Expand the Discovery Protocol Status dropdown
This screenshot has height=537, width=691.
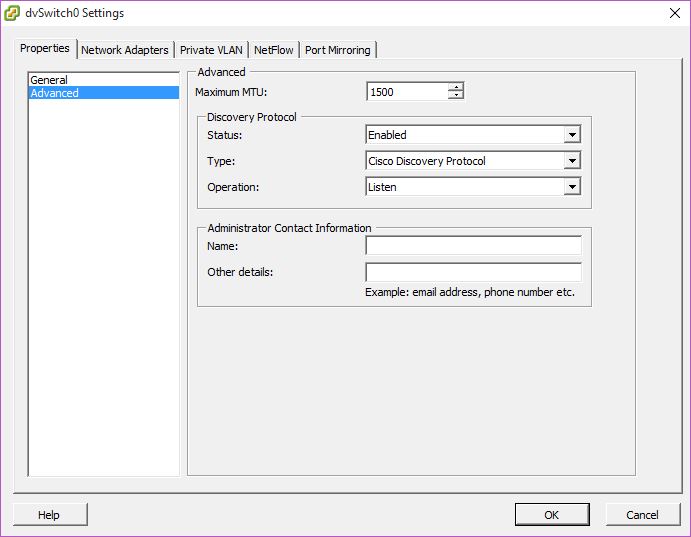[572, 135]
